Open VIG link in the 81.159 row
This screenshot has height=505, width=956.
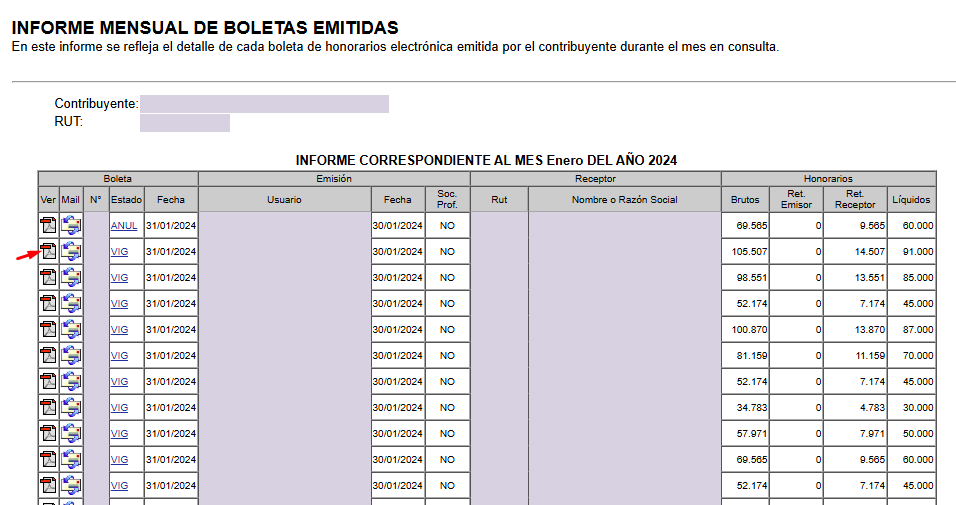tap(120, 356)
